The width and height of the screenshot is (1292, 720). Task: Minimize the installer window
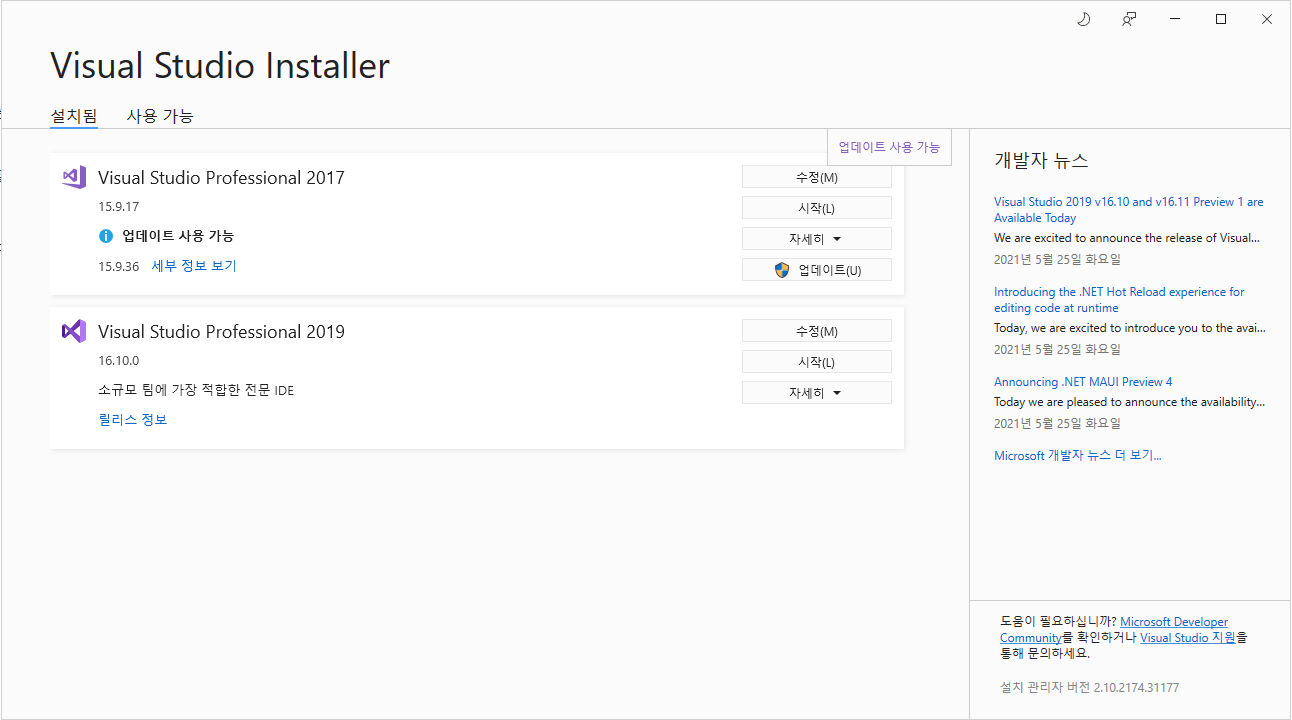(1175, 19)
